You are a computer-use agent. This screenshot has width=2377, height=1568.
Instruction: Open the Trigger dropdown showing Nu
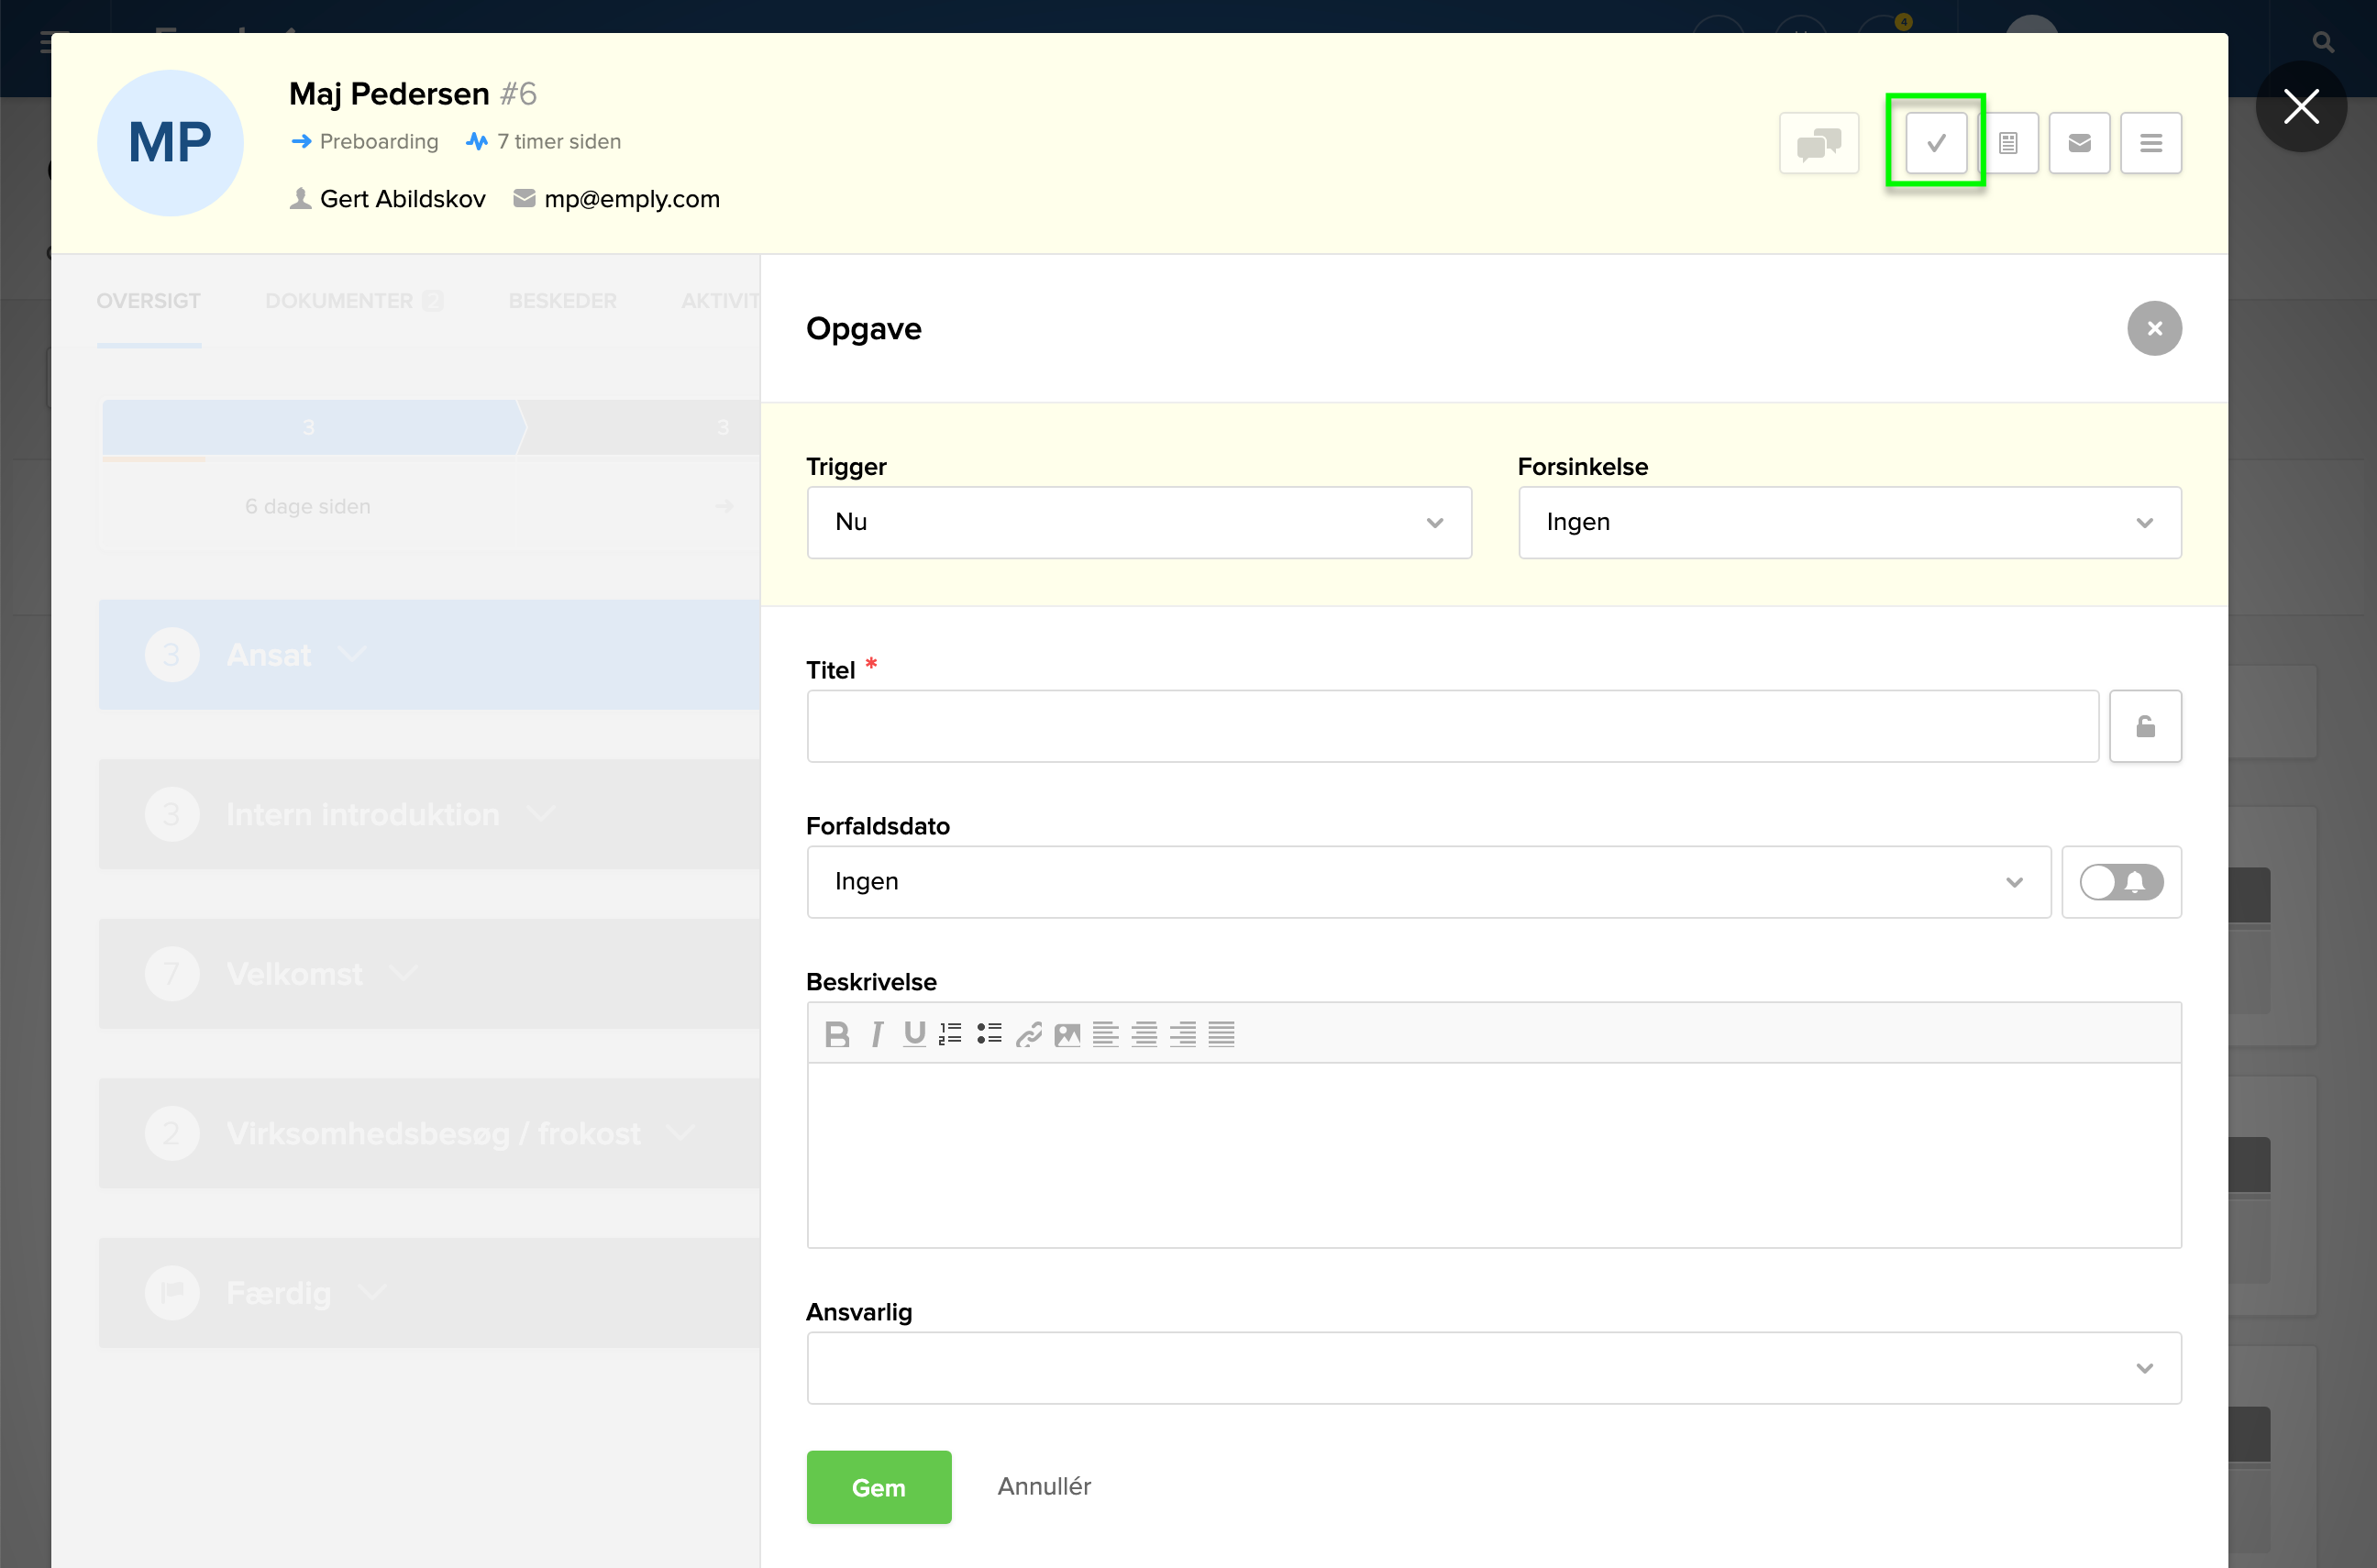coord(1138,522)
